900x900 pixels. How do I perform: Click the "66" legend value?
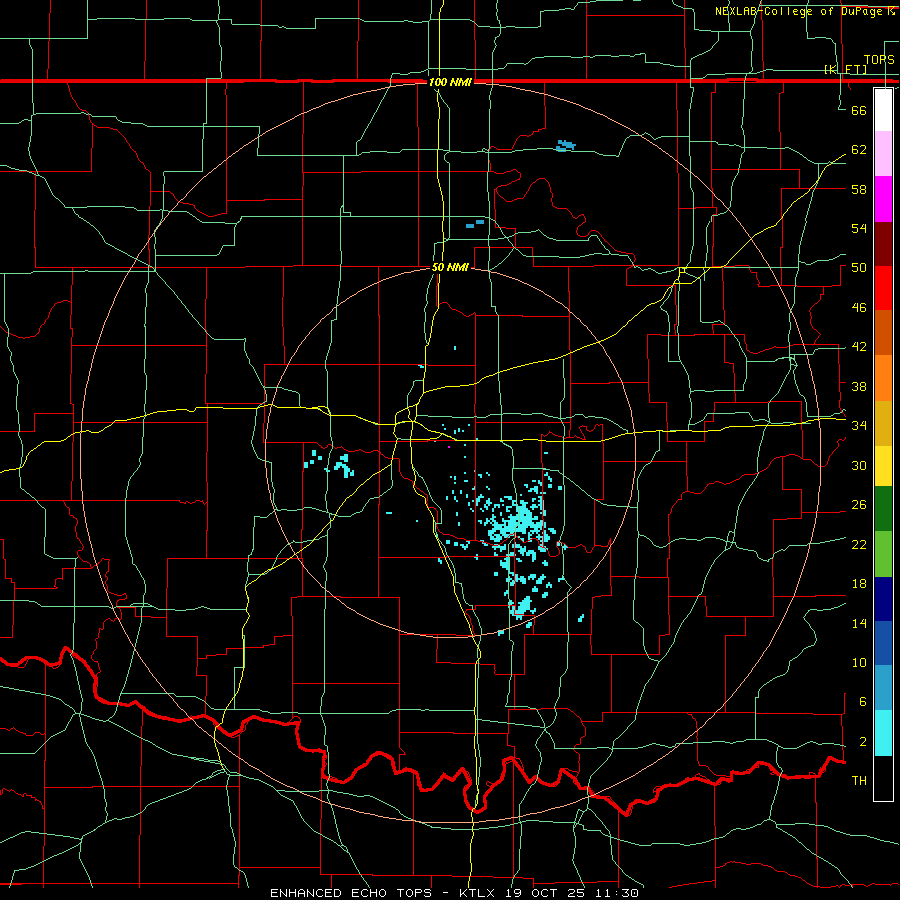(859, 110)
